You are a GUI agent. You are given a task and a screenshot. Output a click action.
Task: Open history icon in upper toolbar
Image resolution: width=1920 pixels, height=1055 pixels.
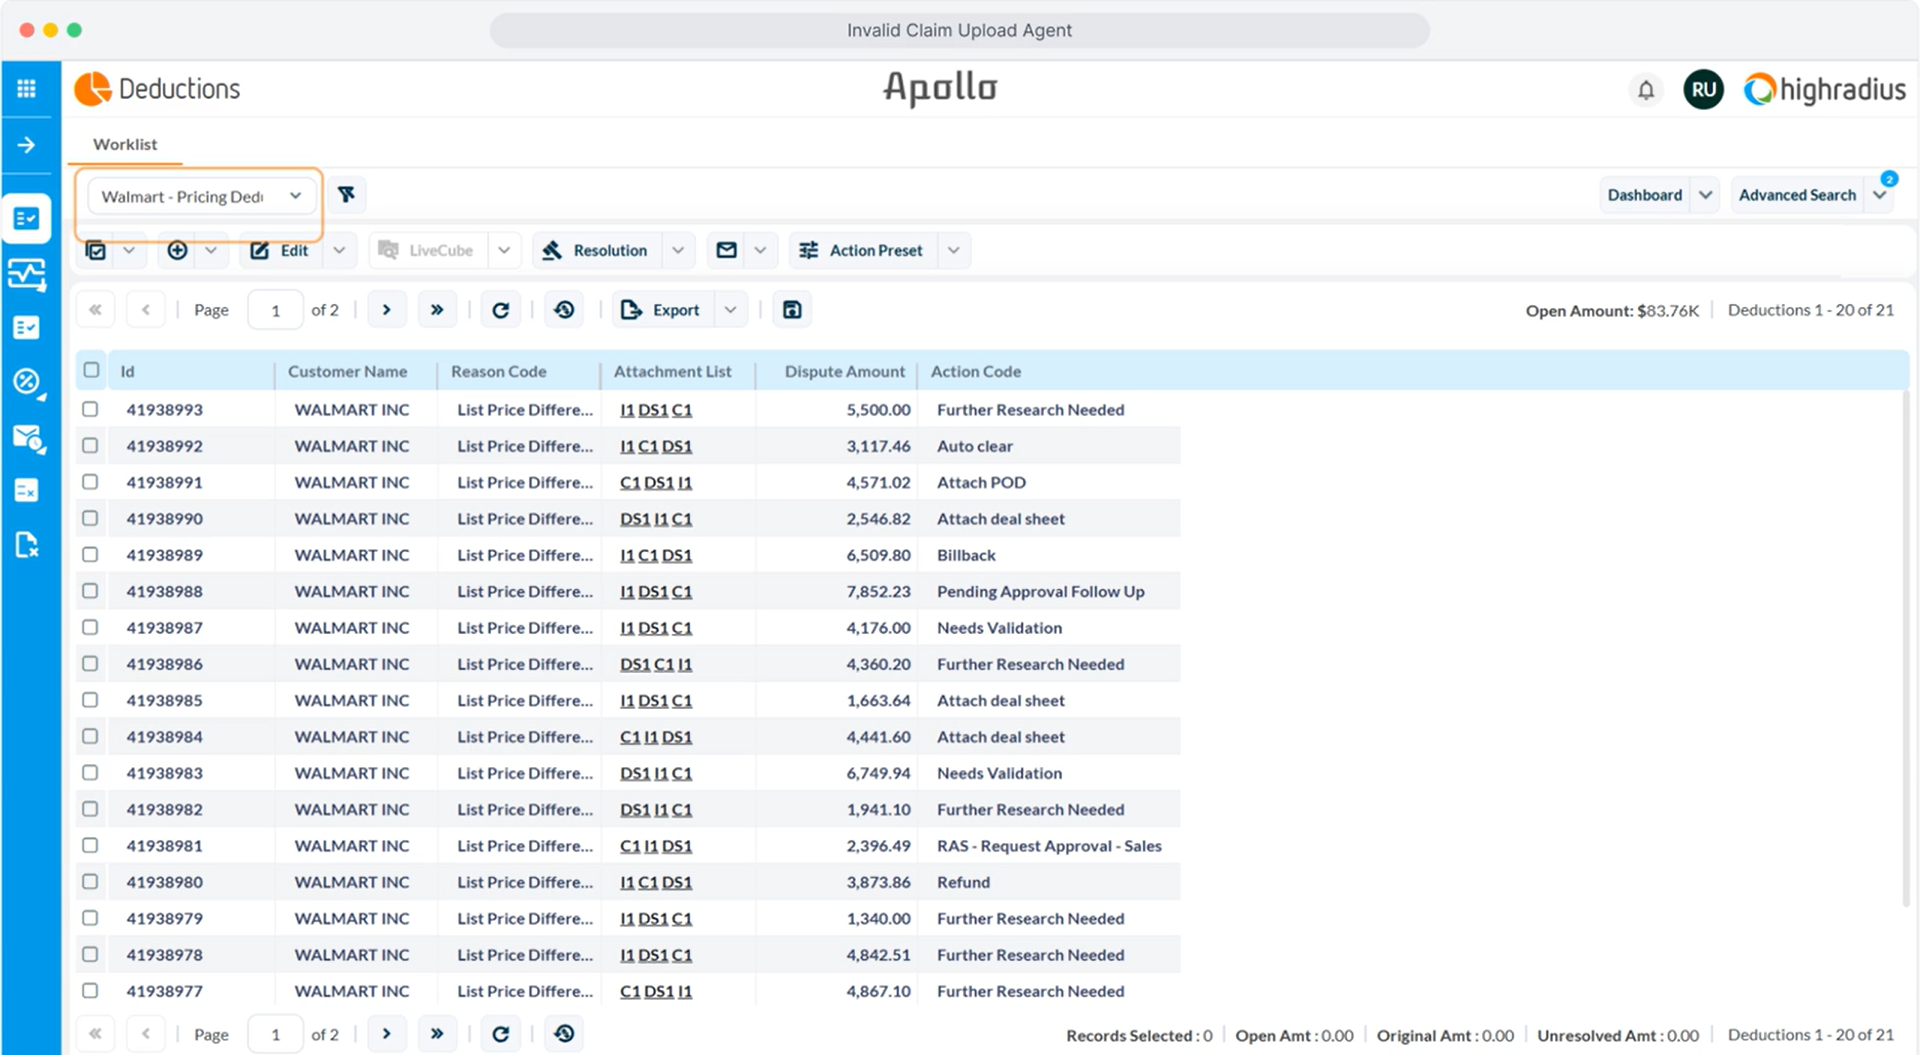click(564, 310)
